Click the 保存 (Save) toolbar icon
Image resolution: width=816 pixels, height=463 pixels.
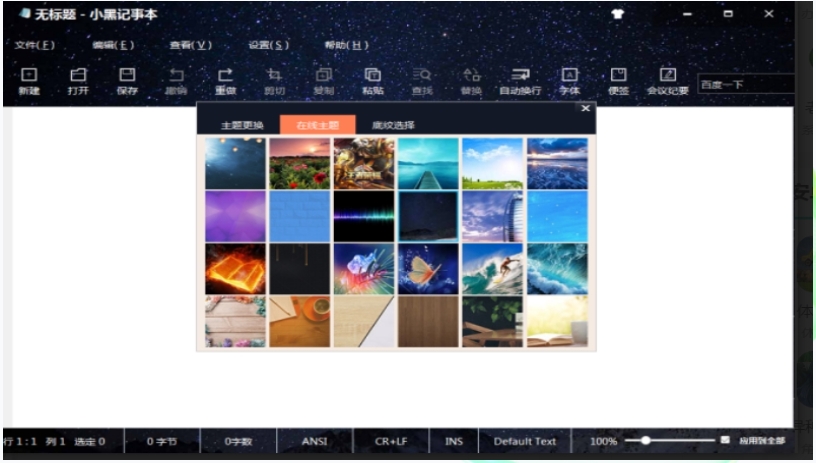127,81
